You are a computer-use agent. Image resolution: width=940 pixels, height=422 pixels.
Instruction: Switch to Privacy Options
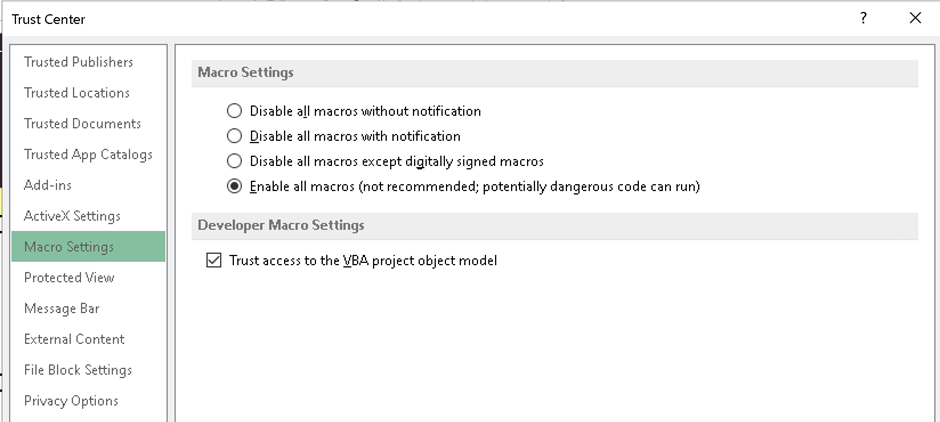click(x=71, y=401)
